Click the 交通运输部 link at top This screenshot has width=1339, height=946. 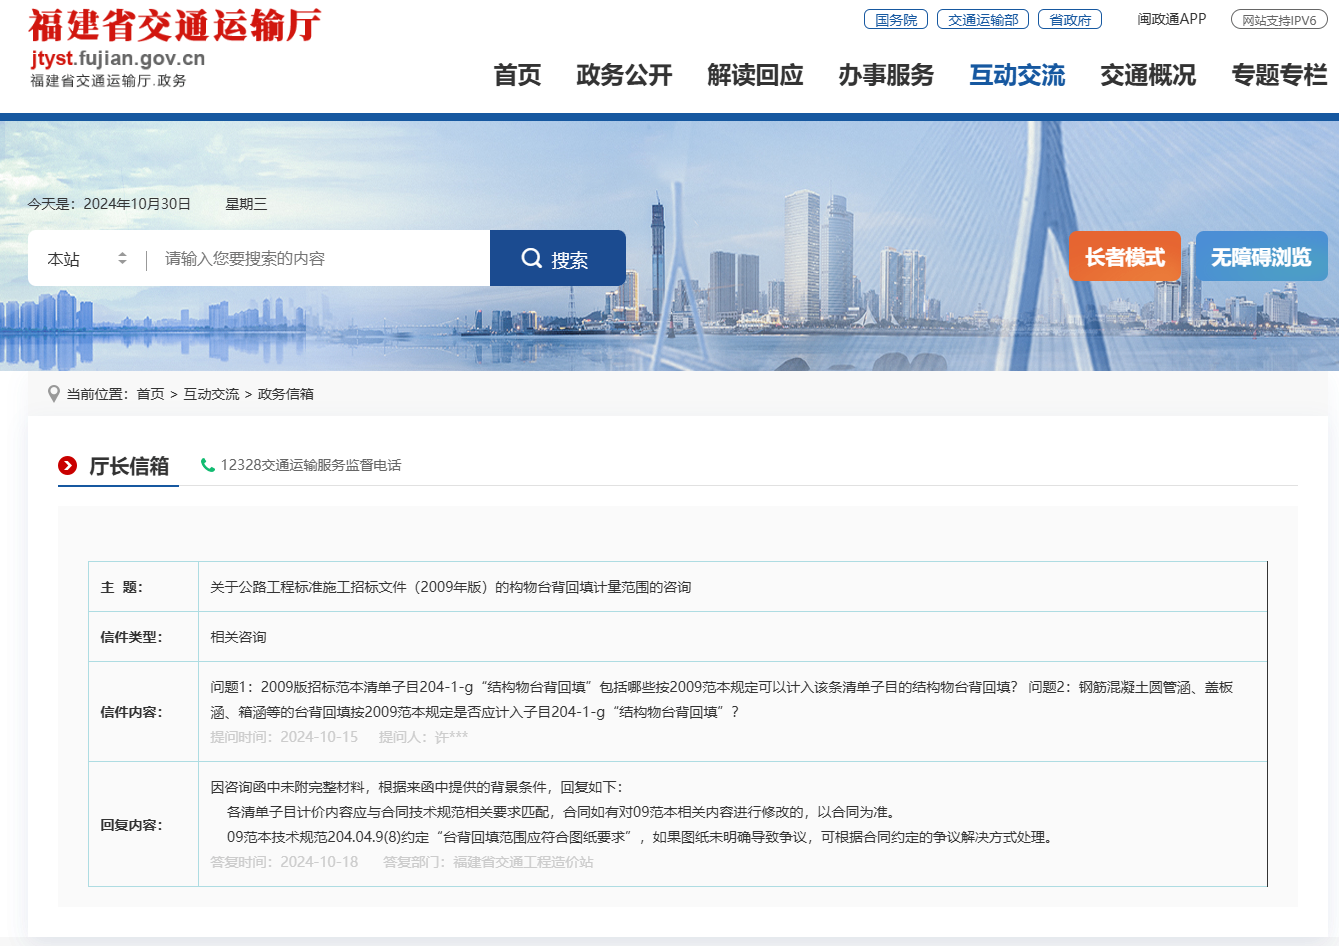(982, 18)
